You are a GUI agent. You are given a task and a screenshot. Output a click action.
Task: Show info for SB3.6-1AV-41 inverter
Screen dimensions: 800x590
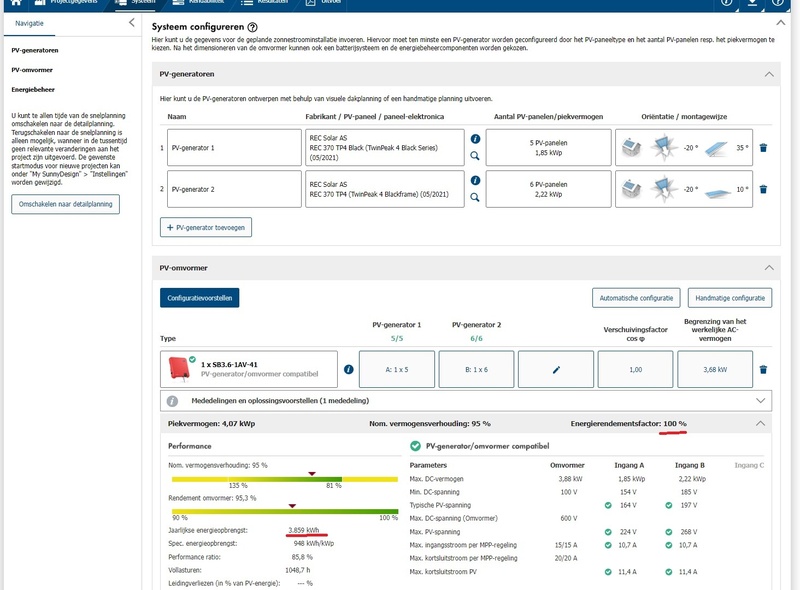point(348,370)
